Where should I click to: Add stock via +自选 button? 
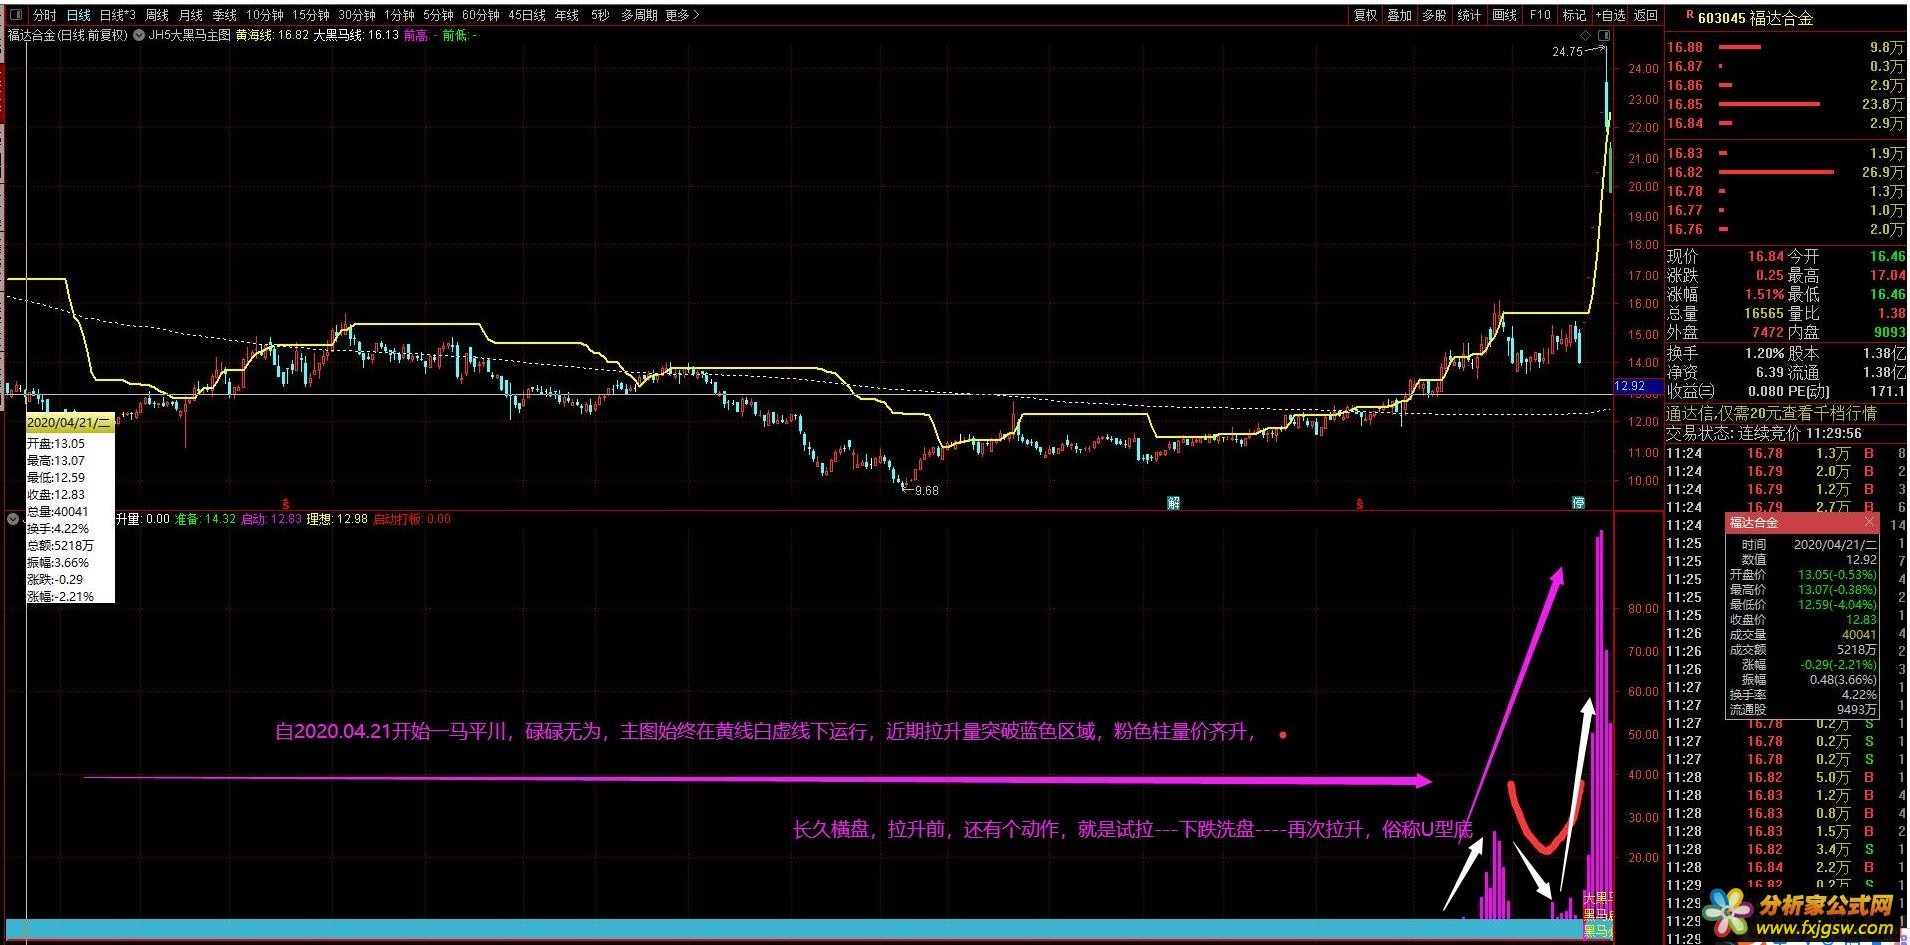pyautogui.click(x=1610, y=15)
